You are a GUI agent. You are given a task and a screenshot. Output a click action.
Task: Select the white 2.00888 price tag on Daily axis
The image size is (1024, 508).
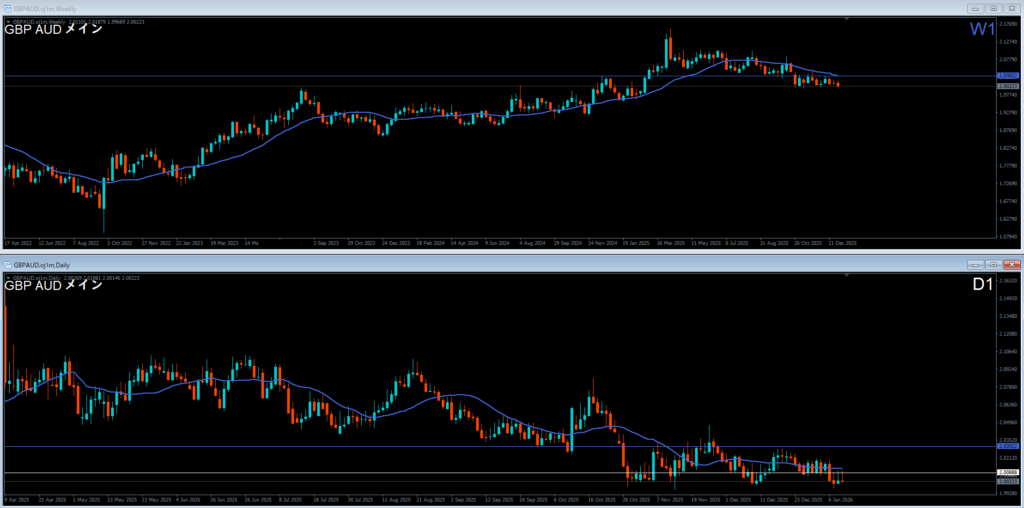click(1008, 471)
